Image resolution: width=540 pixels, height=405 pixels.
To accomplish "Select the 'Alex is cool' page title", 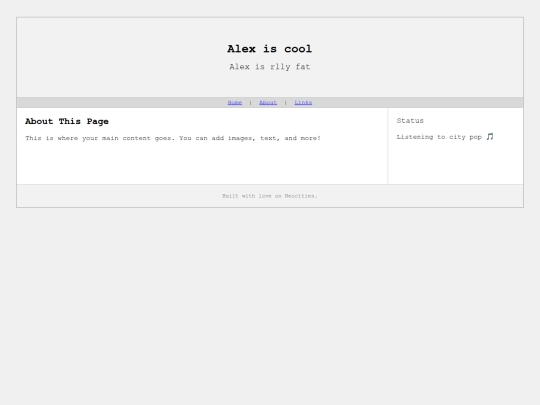I will coord(270,49).
